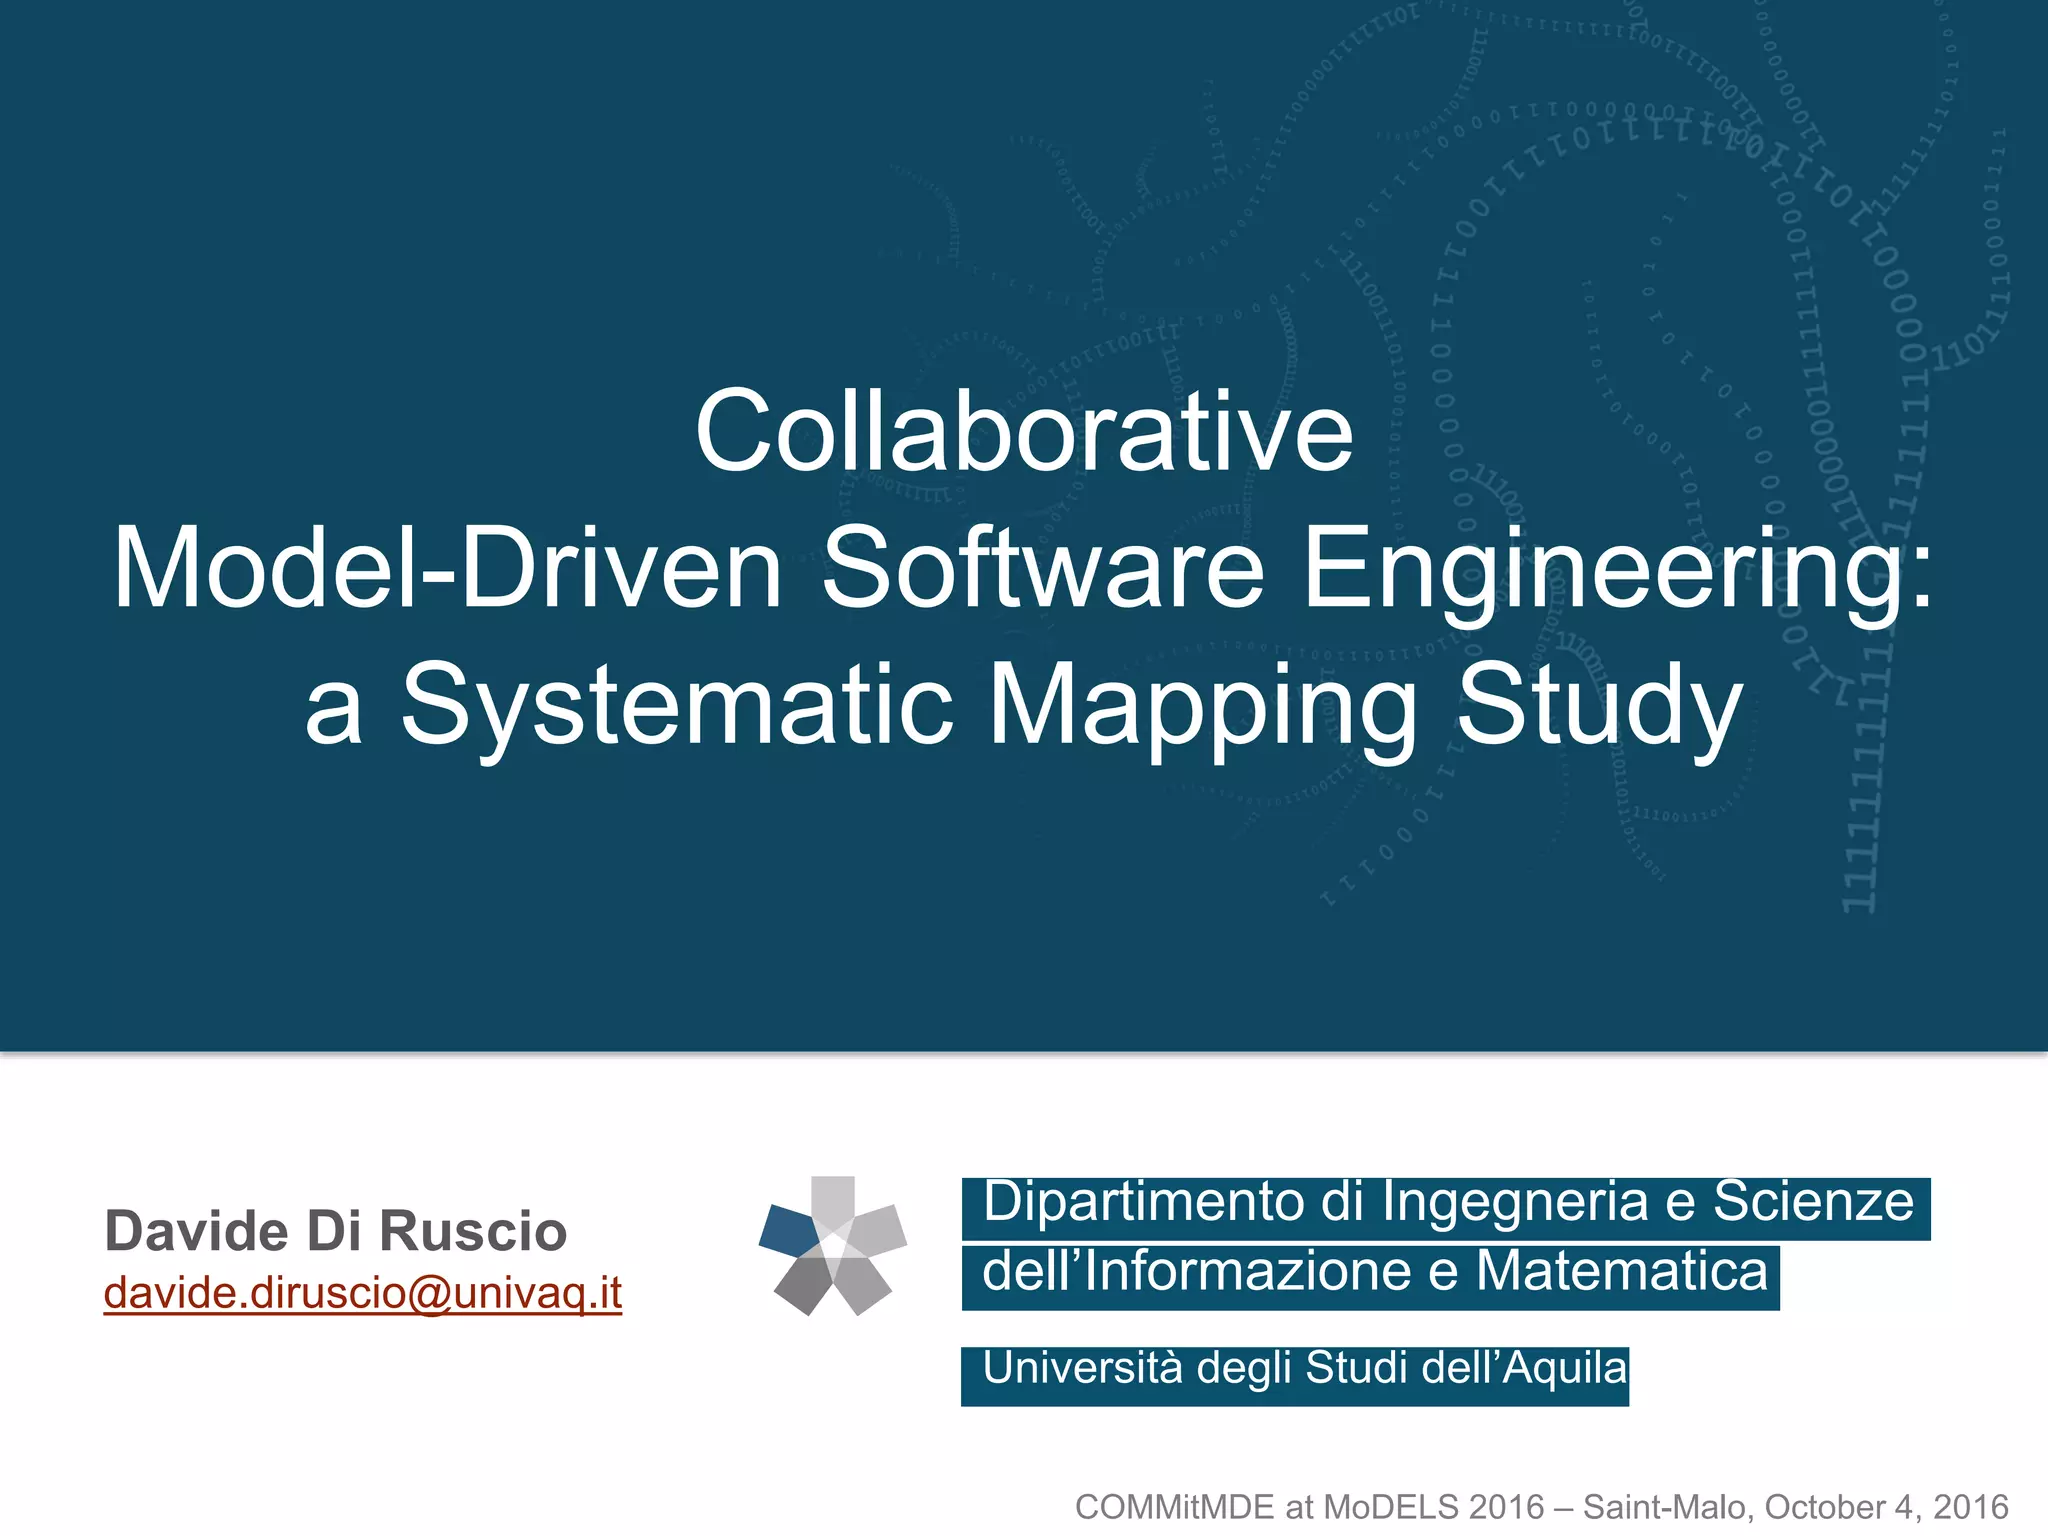The image size is (2048, 1536).
Task: Click the bottom-right gray logo segment
Action: pyautogui.click(x=861, y=1284)
